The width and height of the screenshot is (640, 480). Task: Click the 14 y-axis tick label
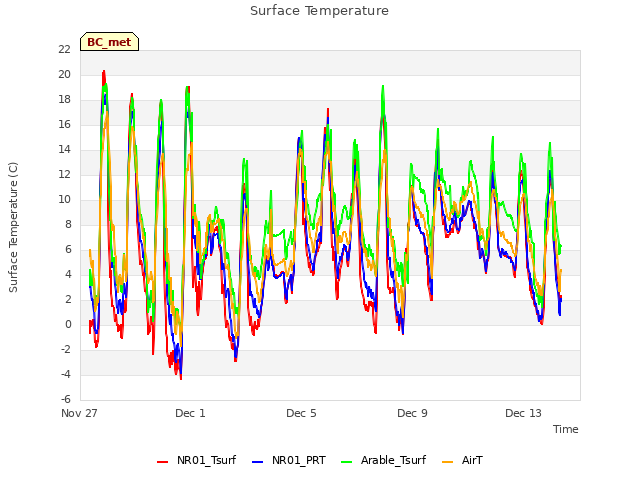(x=64, y=149)
